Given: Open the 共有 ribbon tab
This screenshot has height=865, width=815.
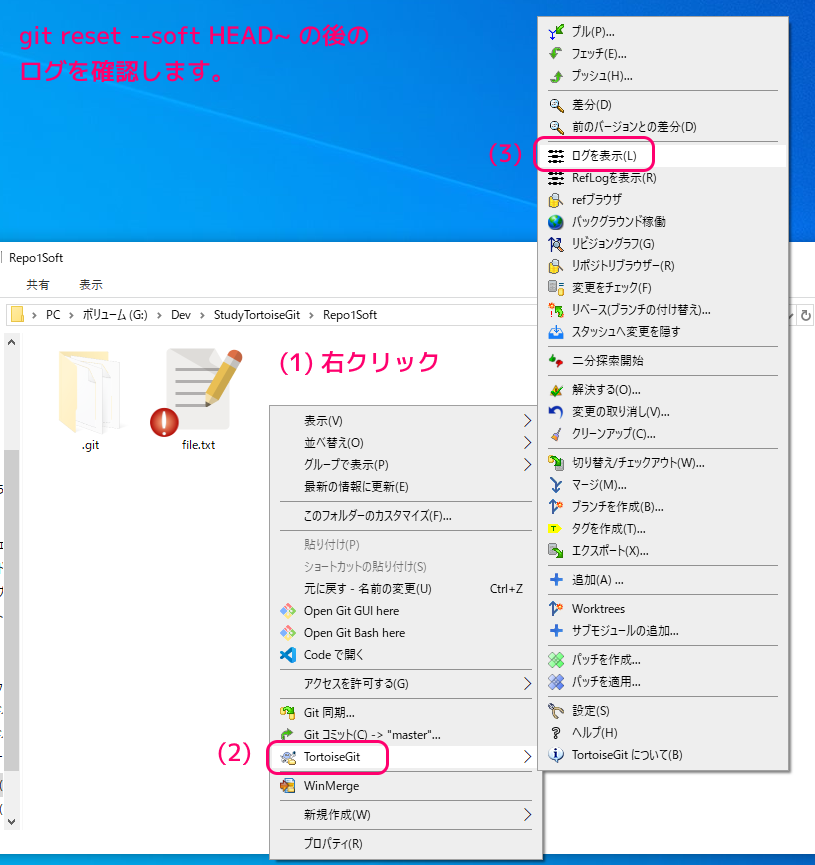Looking at the screenshot, I should [x=38, y=285].
